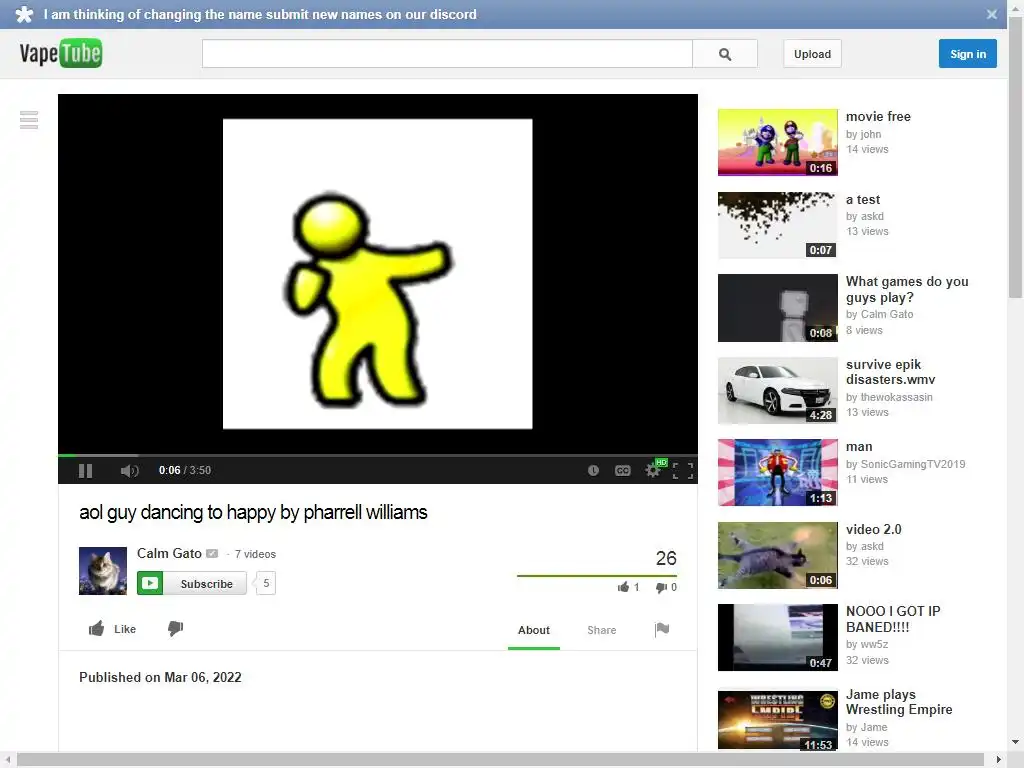Click the video title text
Screen dimensions: 1024x768
click(253, 512)
